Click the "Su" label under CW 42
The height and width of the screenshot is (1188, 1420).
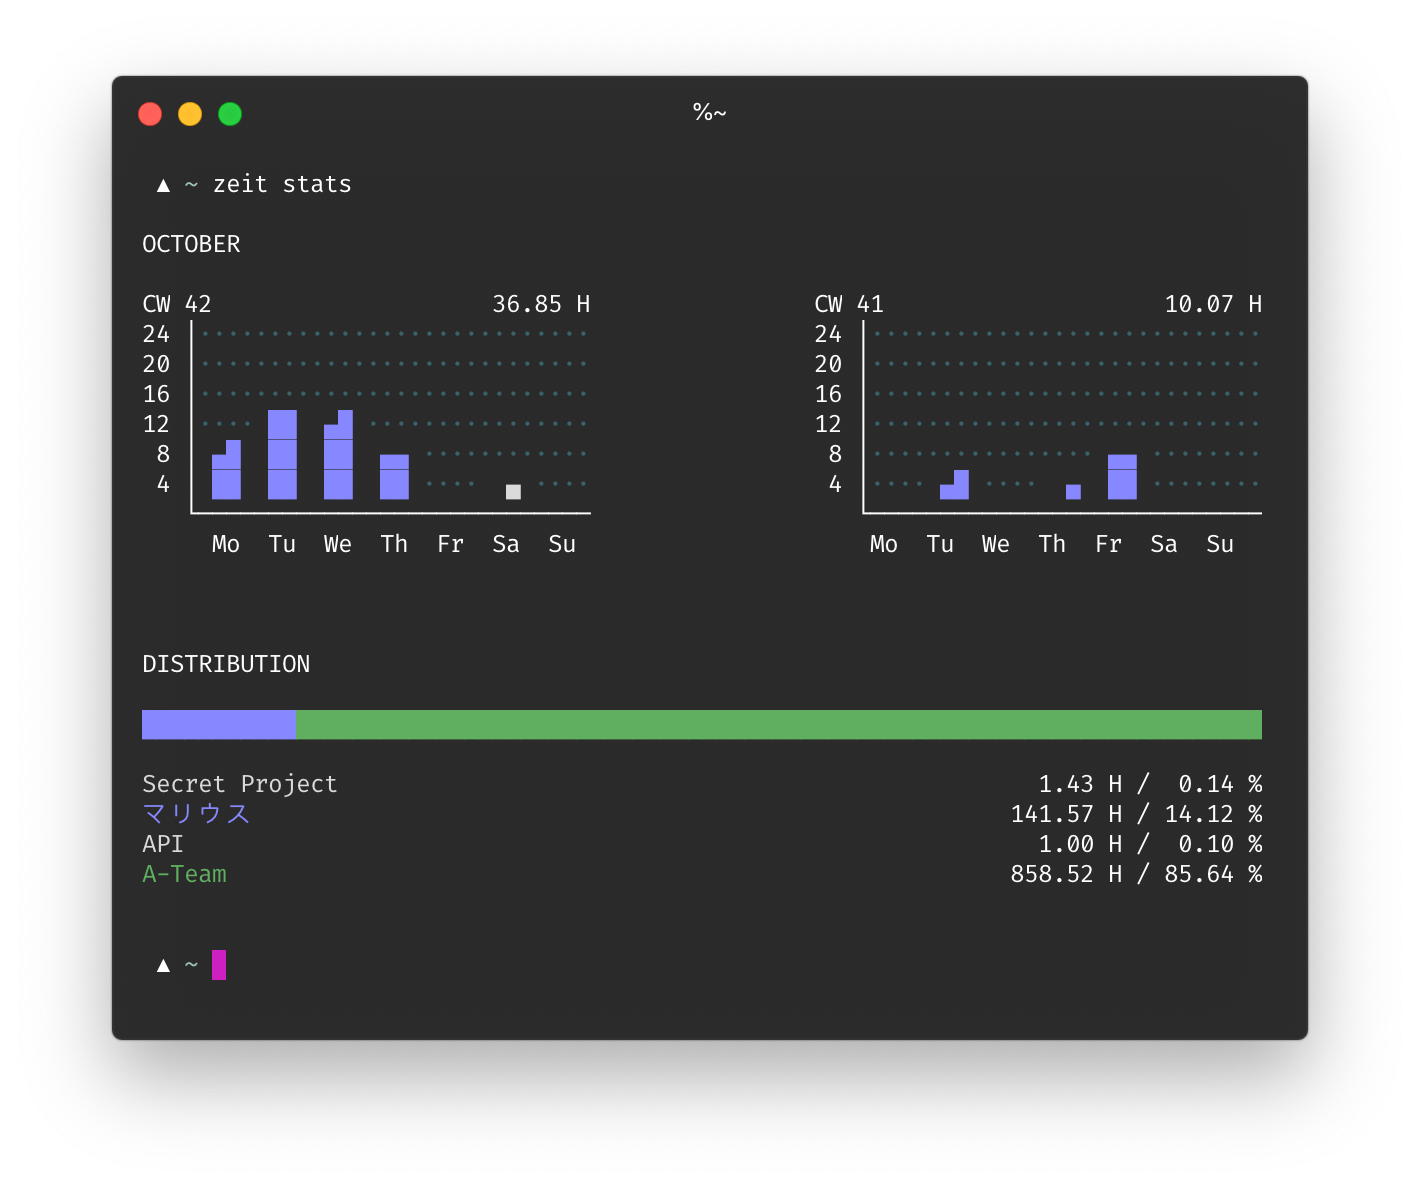pos(562,544)
